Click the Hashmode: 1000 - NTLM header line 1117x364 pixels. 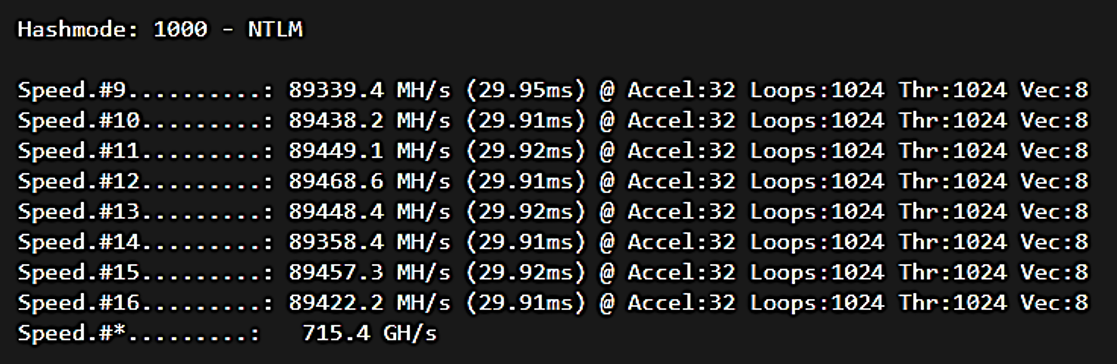160,29
